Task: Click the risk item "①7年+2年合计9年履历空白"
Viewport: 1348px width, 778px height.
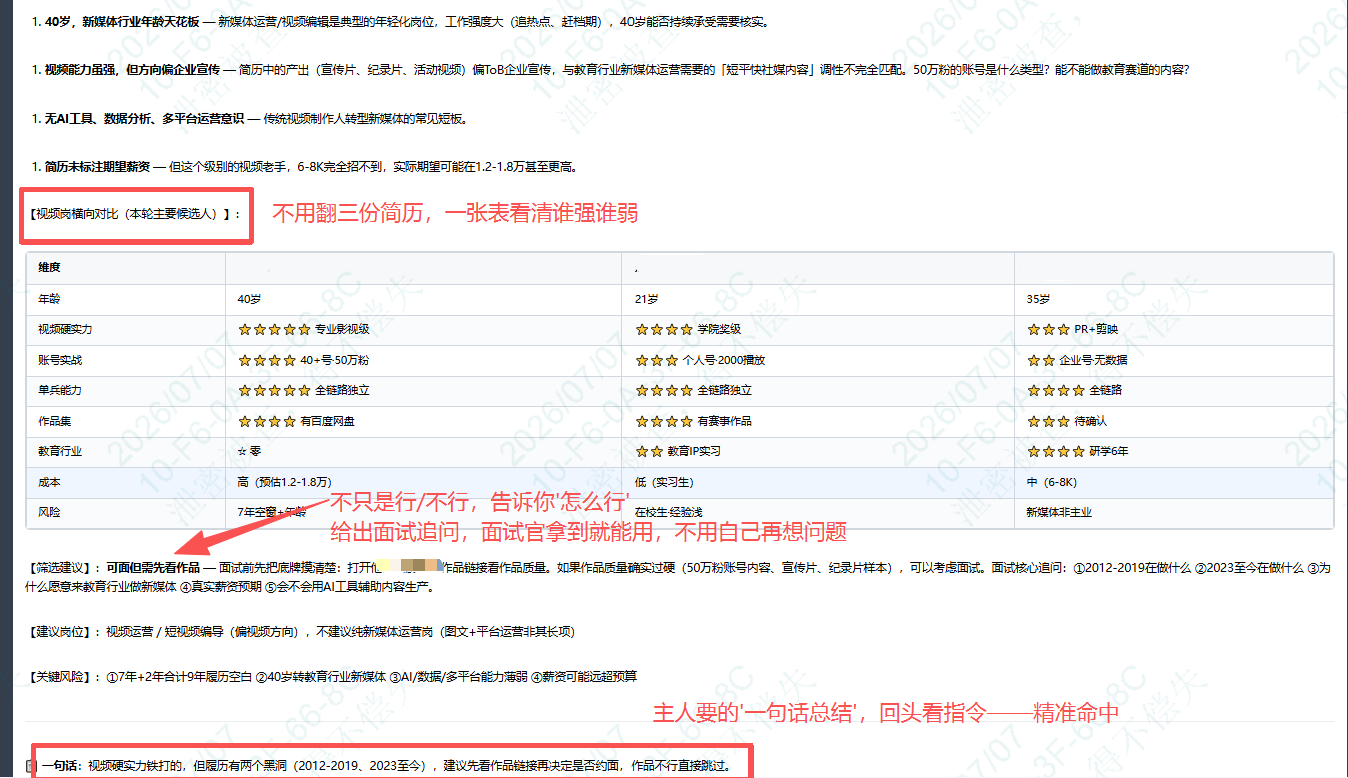Action: pyautogui.click(x=179, y=677)
